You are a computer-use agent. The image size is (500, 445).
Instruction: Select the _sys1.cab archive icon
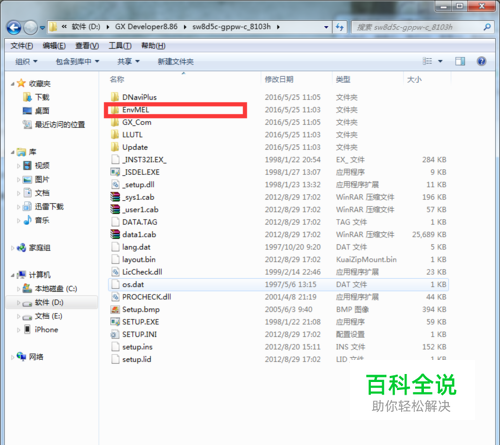115,197
